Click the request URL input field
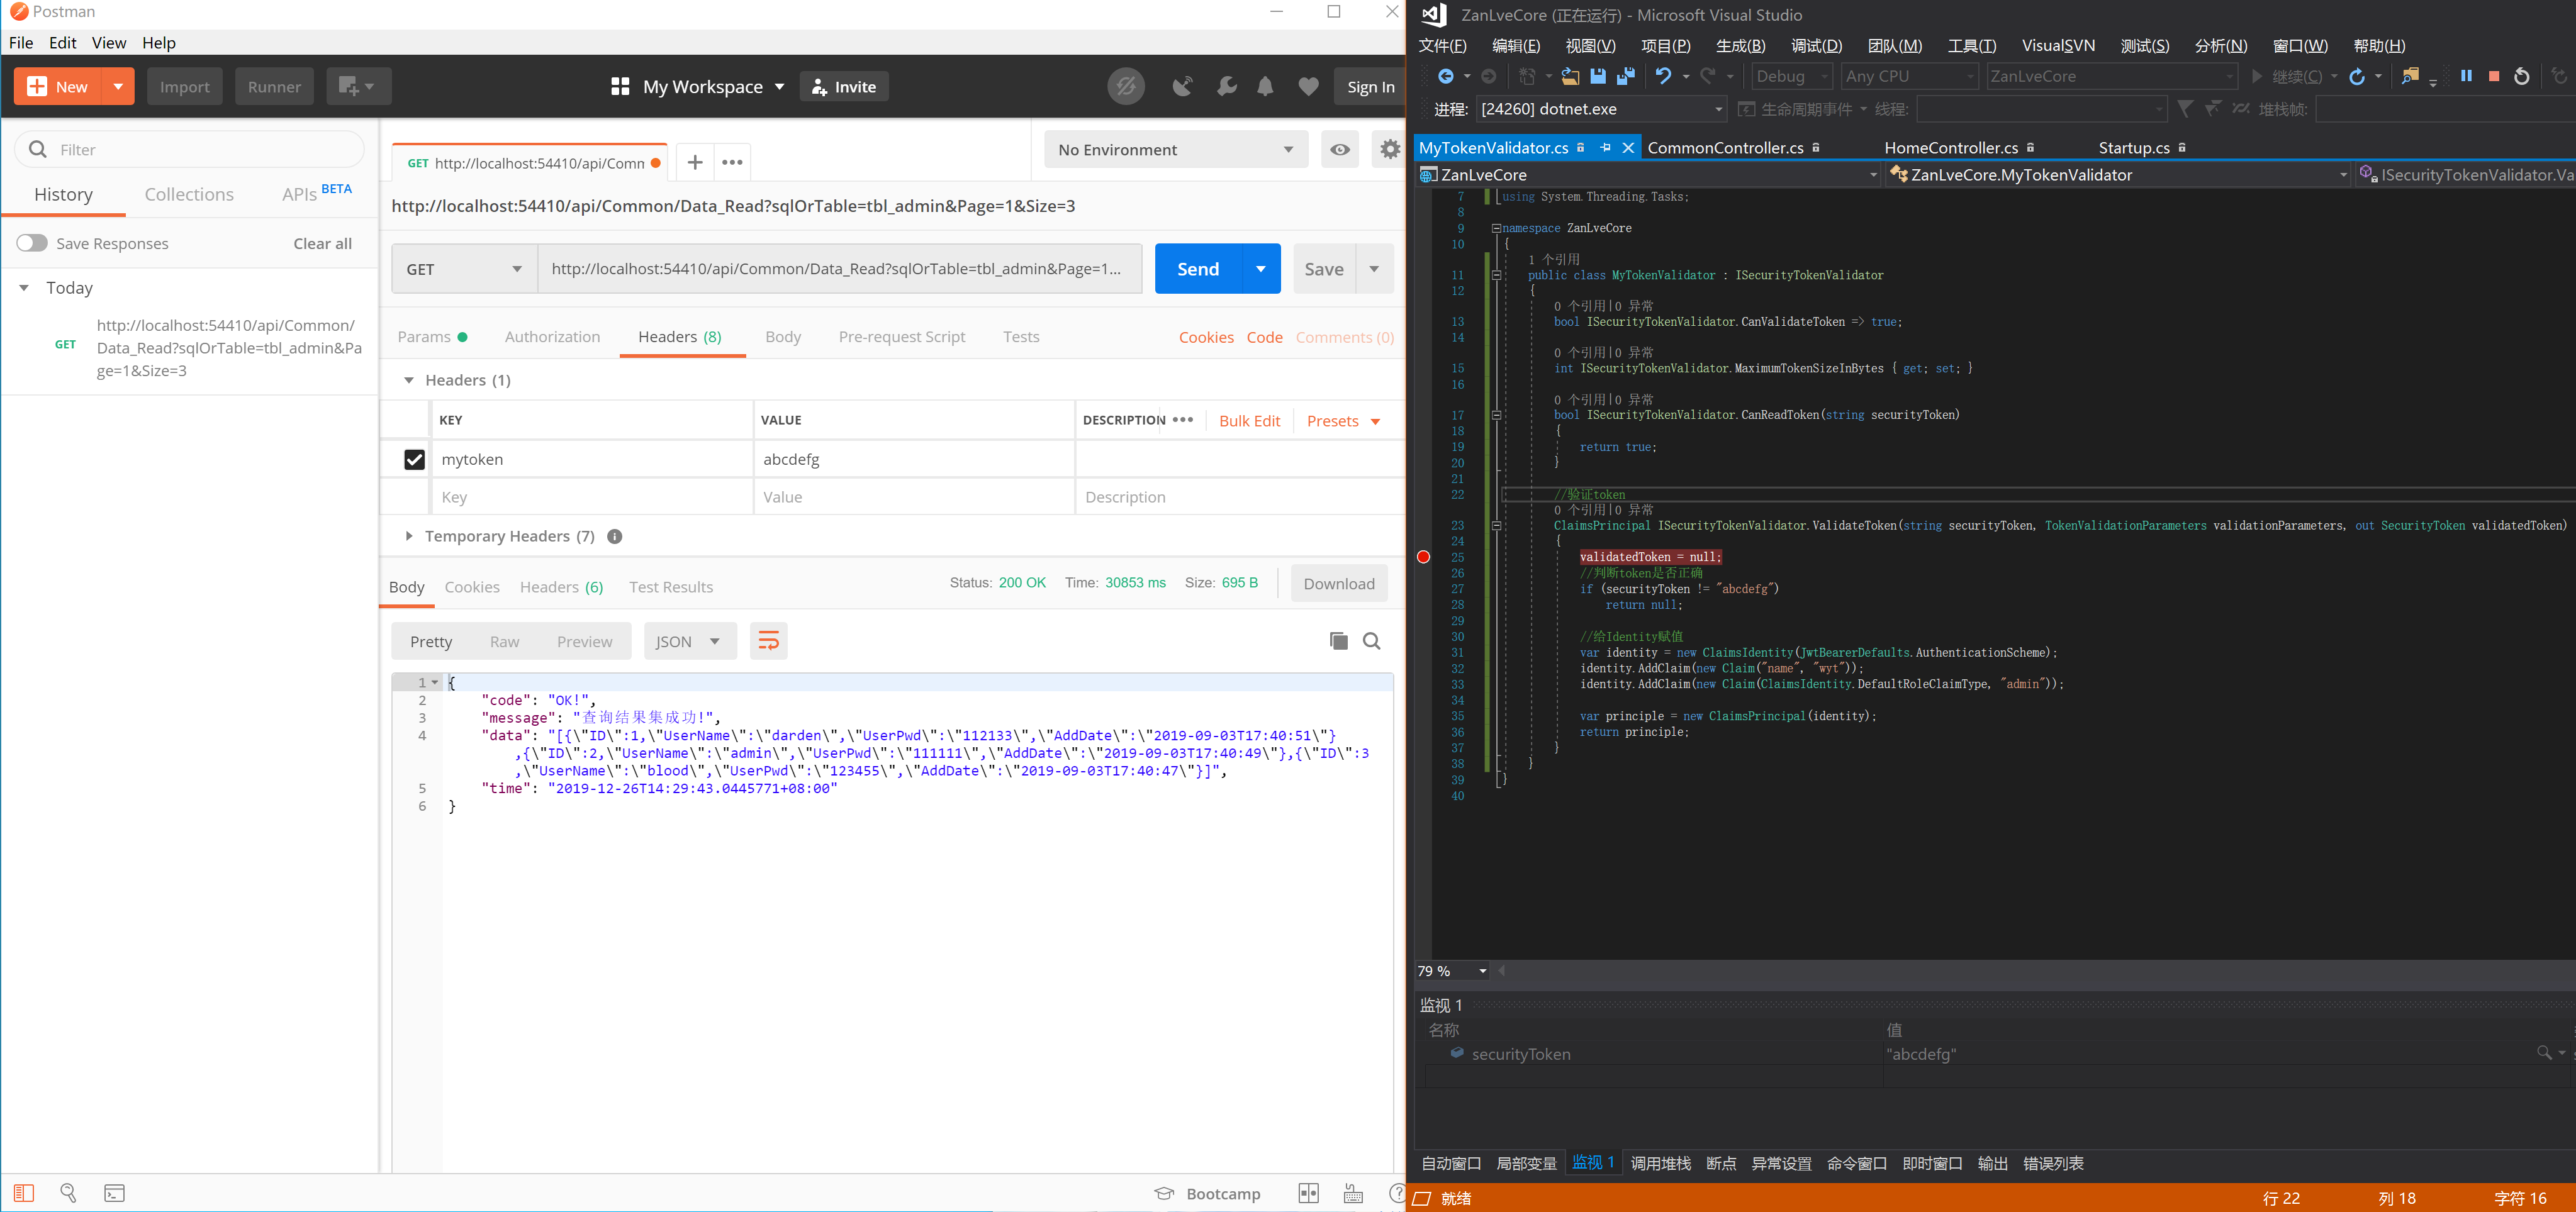 (x=838, y=269)
